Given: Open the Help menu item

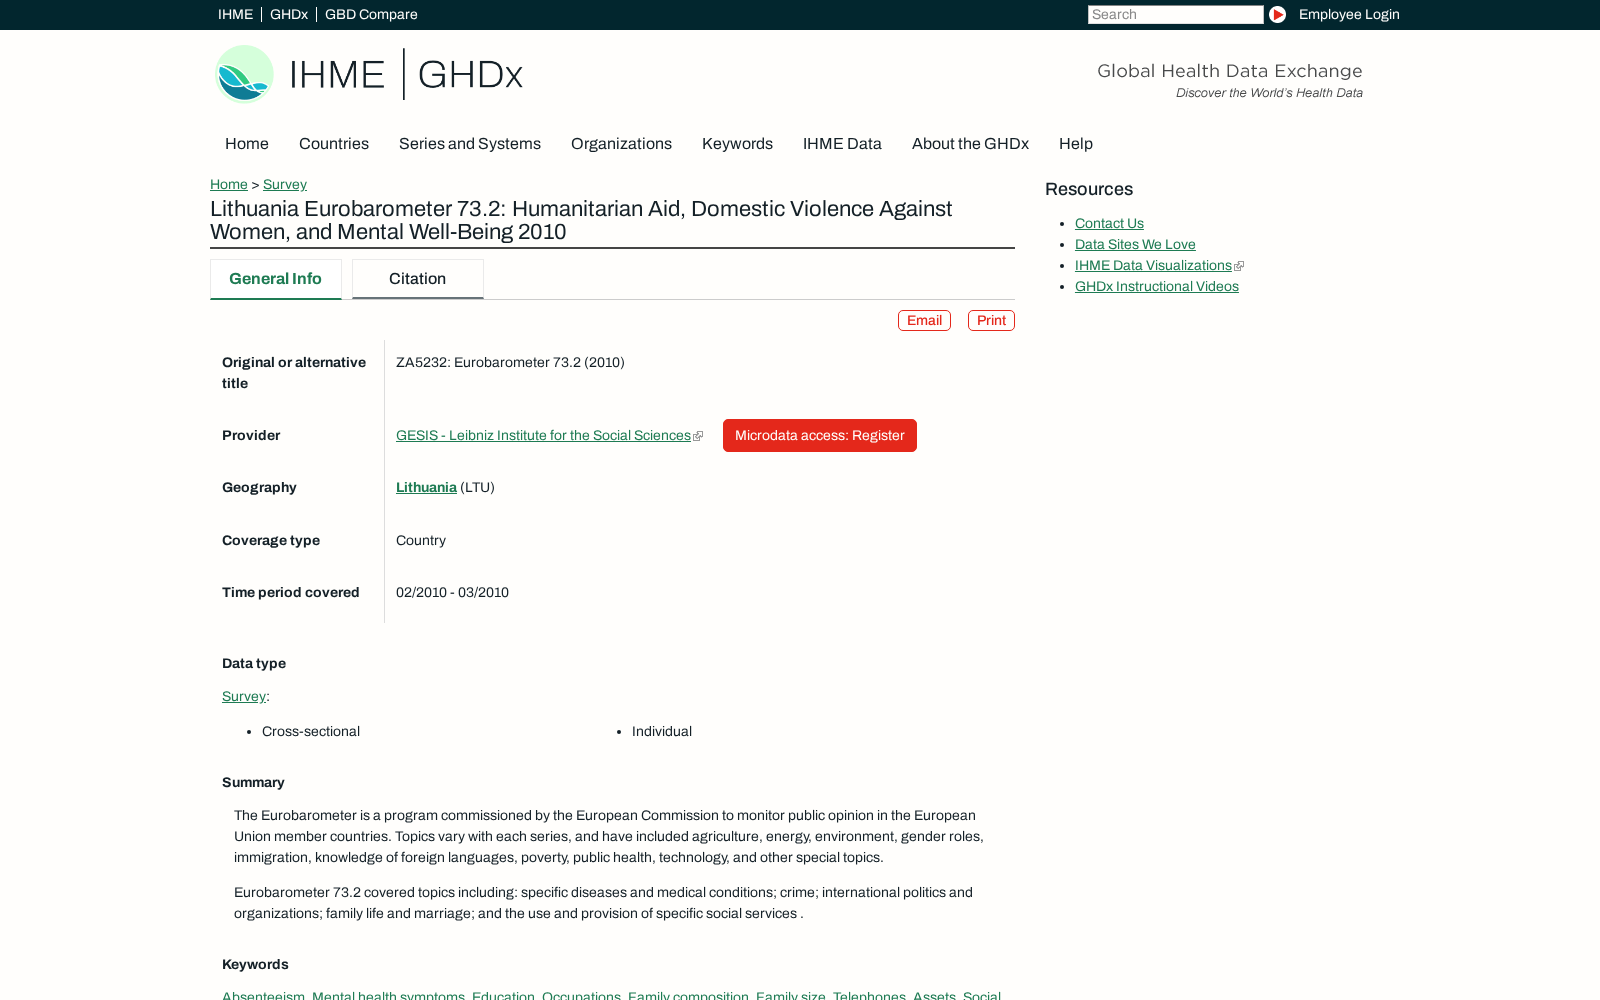Looking at the screenshot, I should coord(1076,144).
